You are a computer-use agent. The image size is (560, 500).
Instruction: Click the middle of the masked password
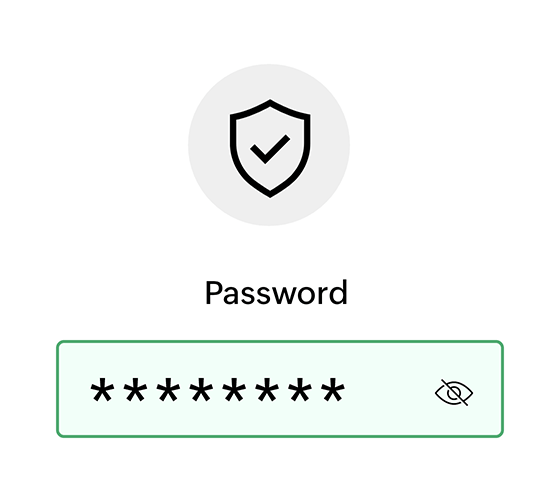(x=218, y=390)
